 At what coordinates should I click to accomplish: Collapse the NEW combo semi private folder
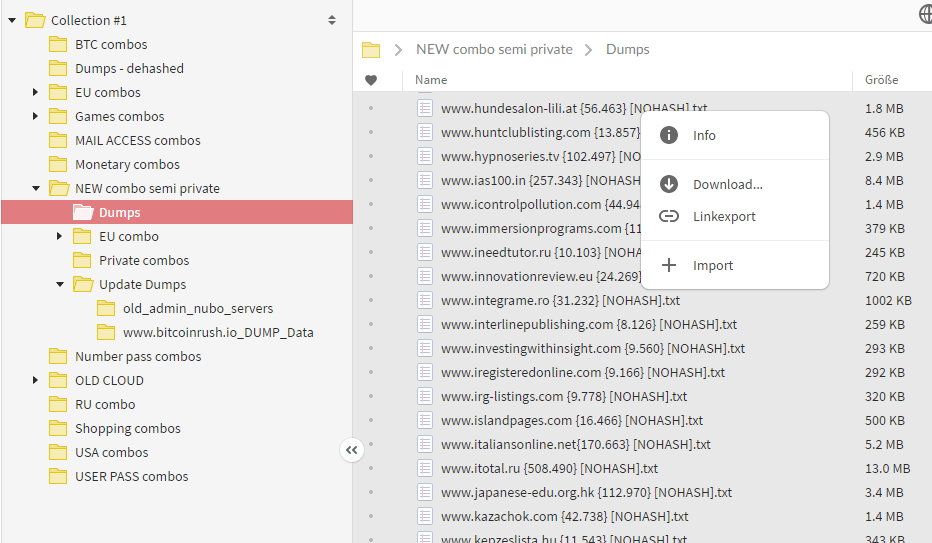(36, 188)
